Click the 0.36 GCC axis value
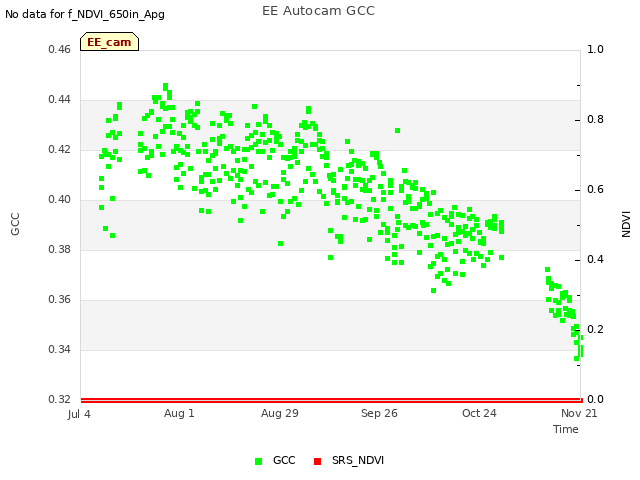Screen dimensions: 640x480 click(60, 300)
